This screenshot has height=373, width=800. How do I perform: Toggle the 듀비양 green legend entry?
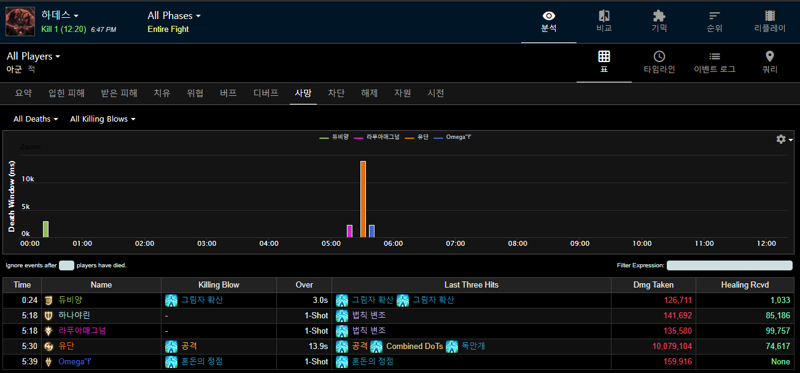(x=334, y=137)
